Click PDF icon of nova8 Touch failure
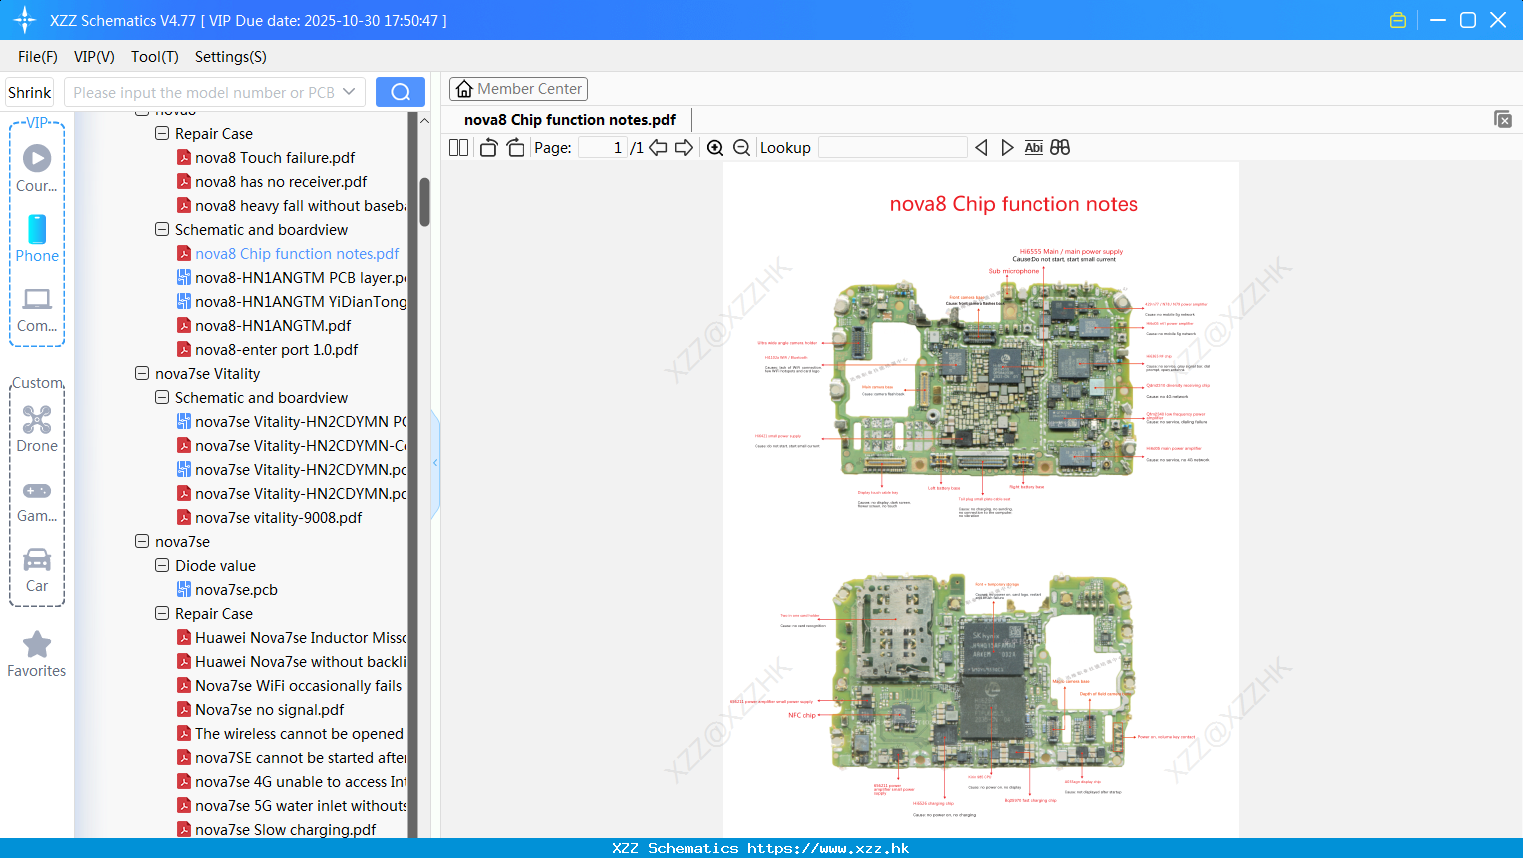Image resolution: width=1523 pixels, height=858 pixels. point(184,157)
